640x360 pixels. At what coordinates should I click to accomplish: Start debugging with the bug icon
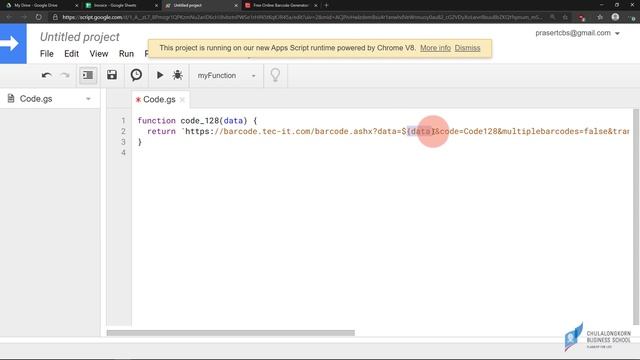[x=178, y=75]
